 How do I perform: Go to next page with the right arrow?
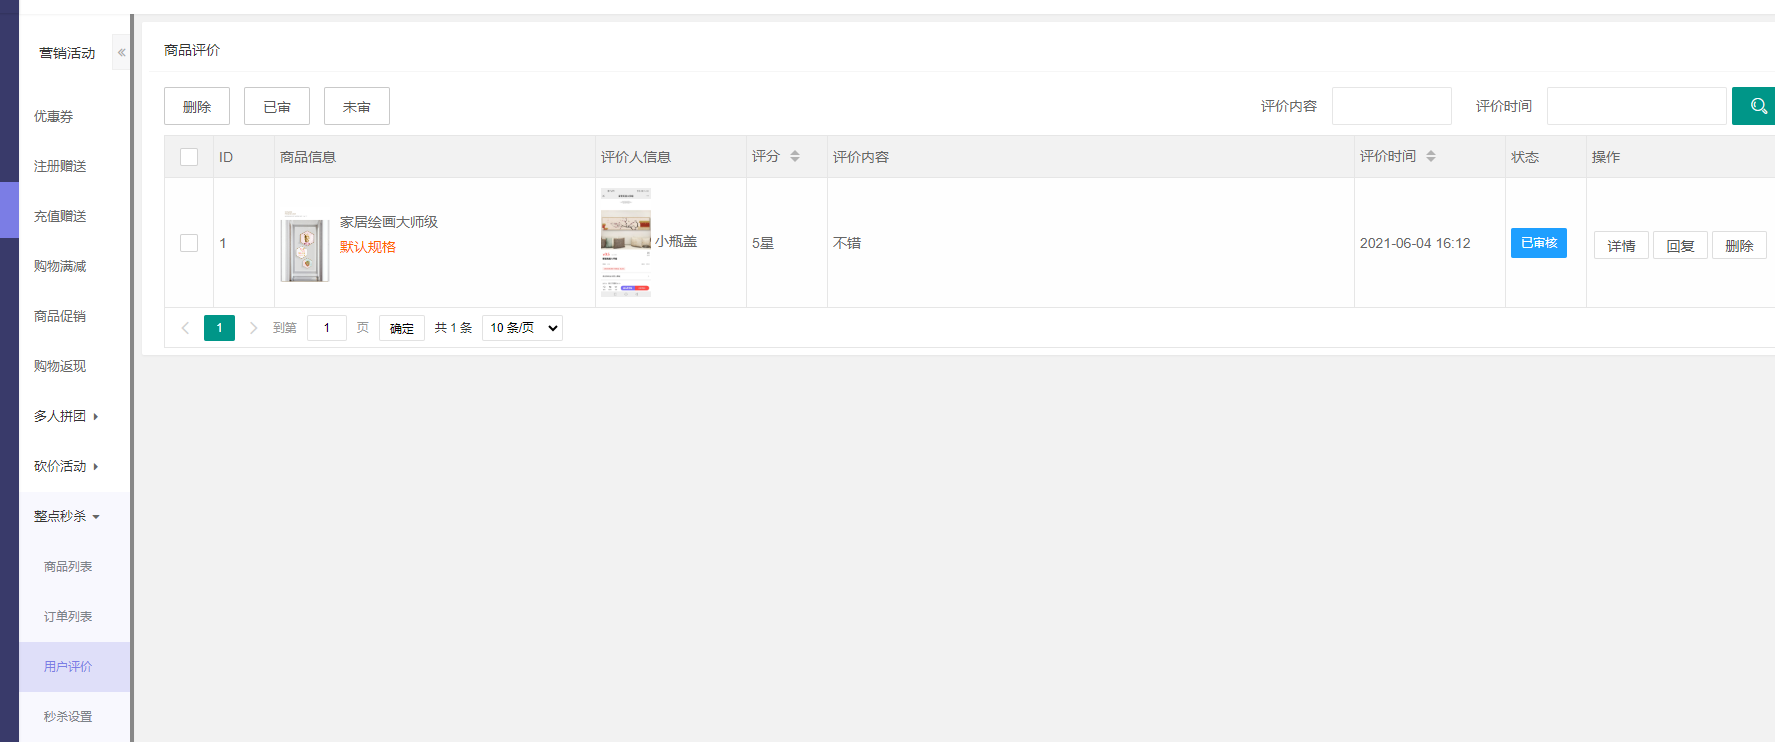(x=253, y=328)
